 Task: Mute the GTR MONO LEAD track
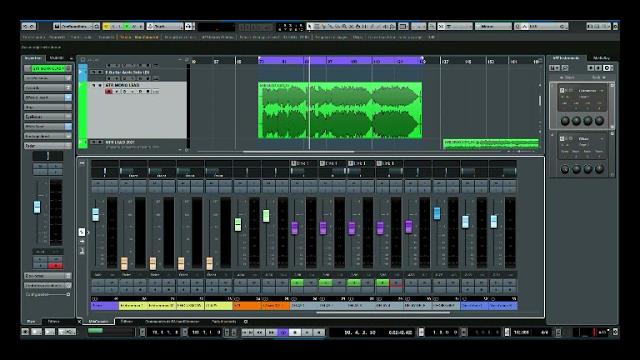[x=93, y=85]
